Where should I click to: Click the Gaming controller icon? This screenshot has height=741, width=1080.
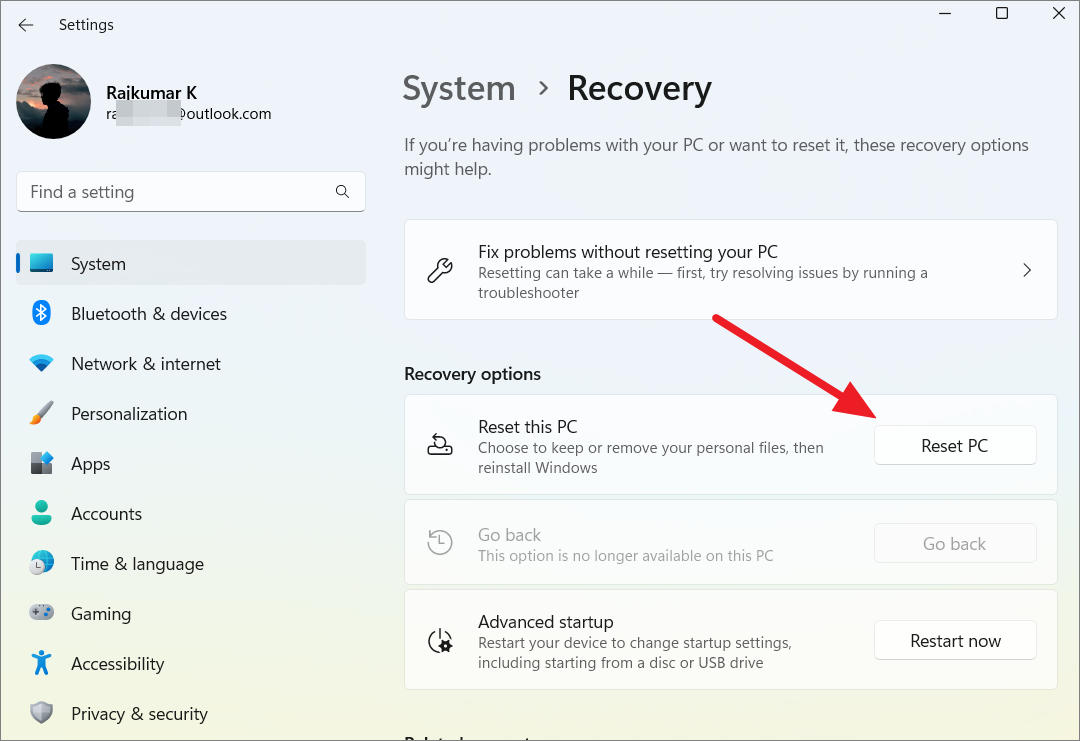41,612
